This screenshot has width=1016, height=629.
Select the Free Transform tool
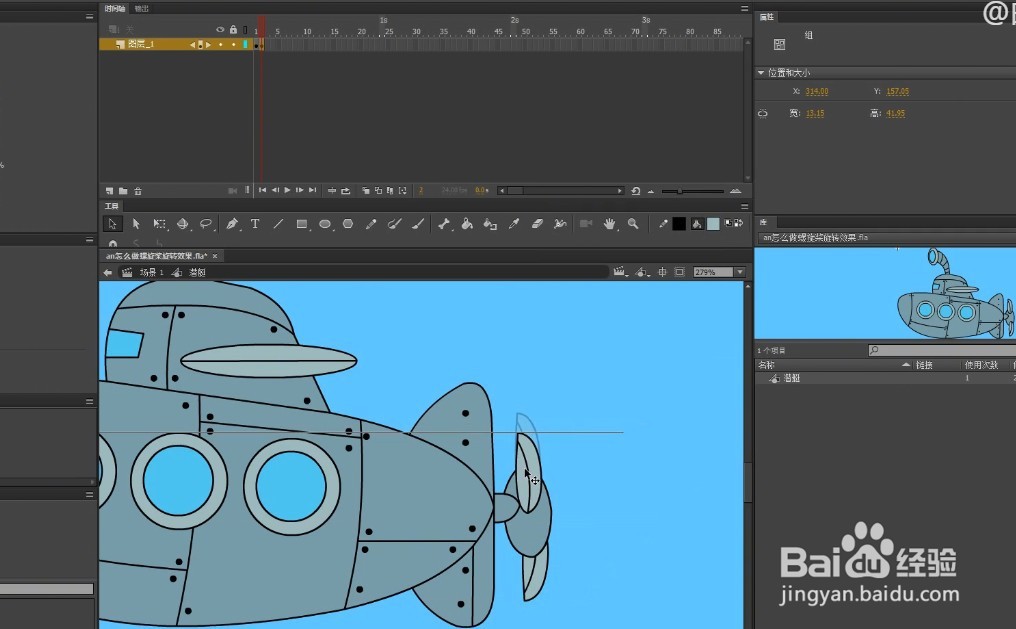[159, 223]
